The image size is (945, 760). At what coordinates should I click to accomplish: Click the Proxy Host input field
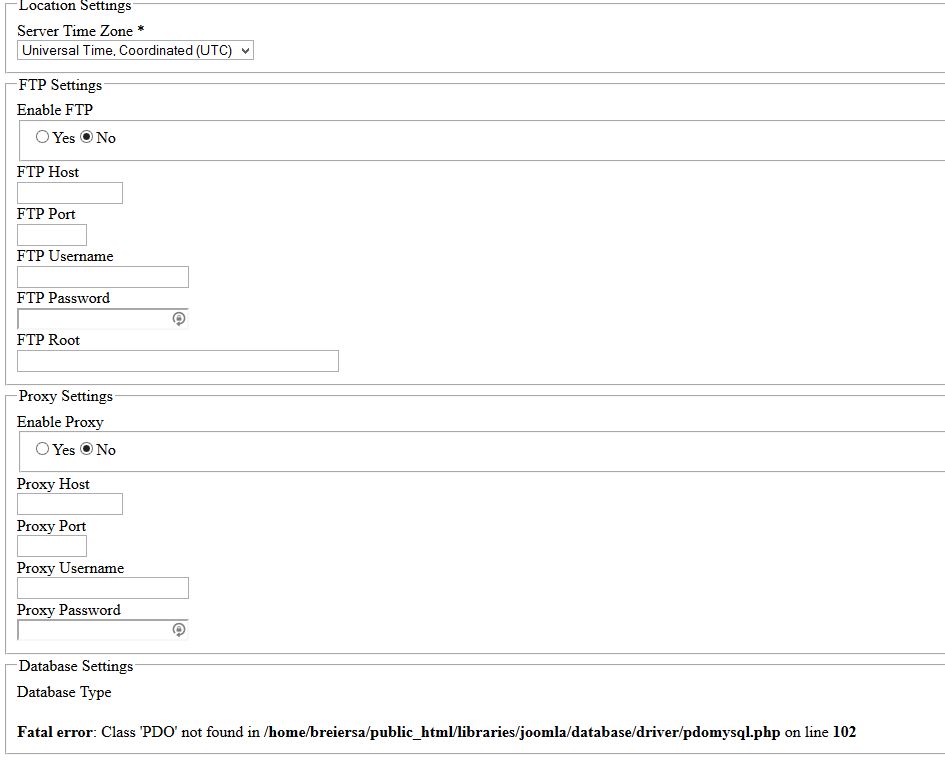point(70,504)
